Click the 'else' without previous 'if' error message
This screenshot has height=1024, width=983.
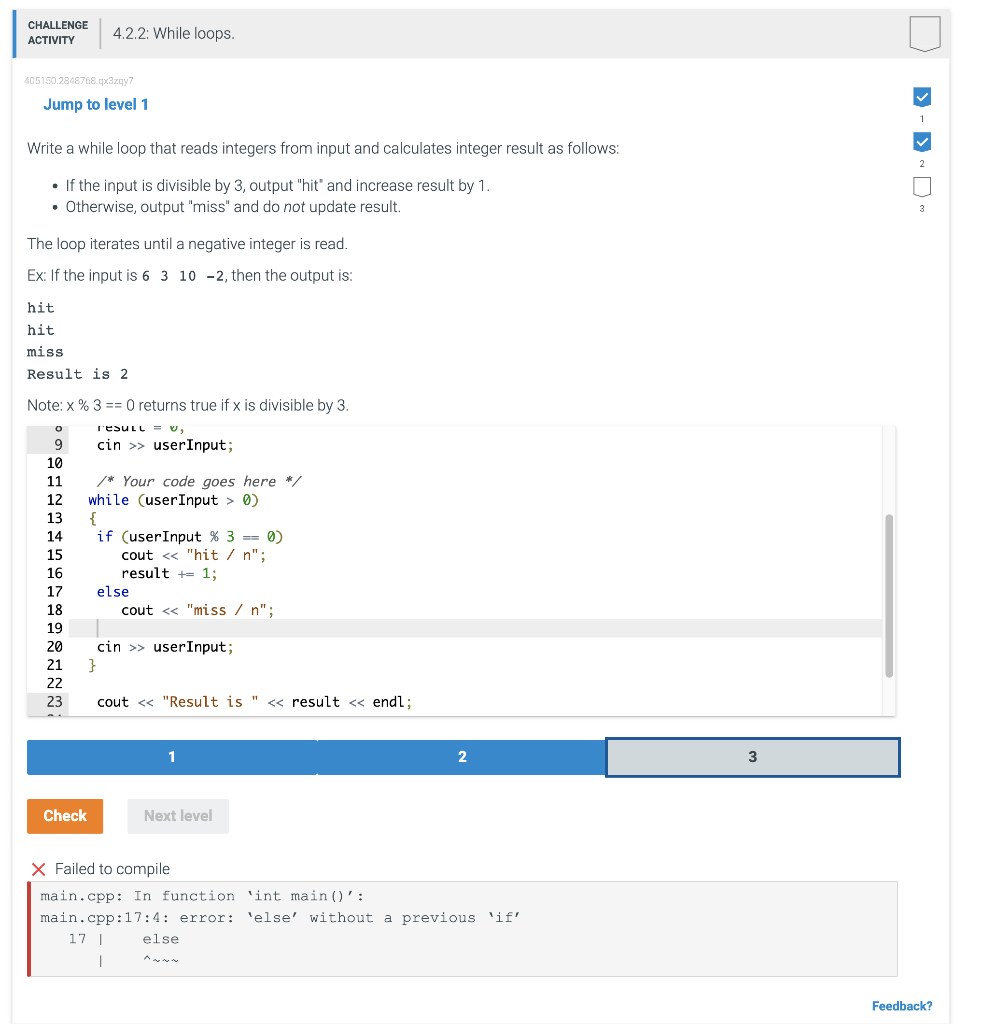[280, 918]
